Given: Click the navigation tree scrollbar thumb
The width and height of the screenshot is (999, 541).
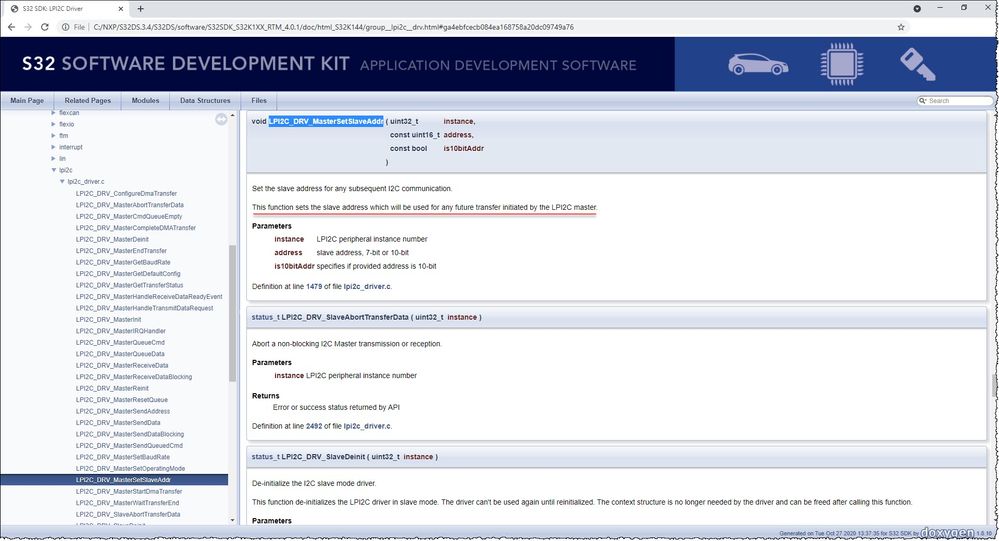Looking at the screenshot, I should (232, 314).
